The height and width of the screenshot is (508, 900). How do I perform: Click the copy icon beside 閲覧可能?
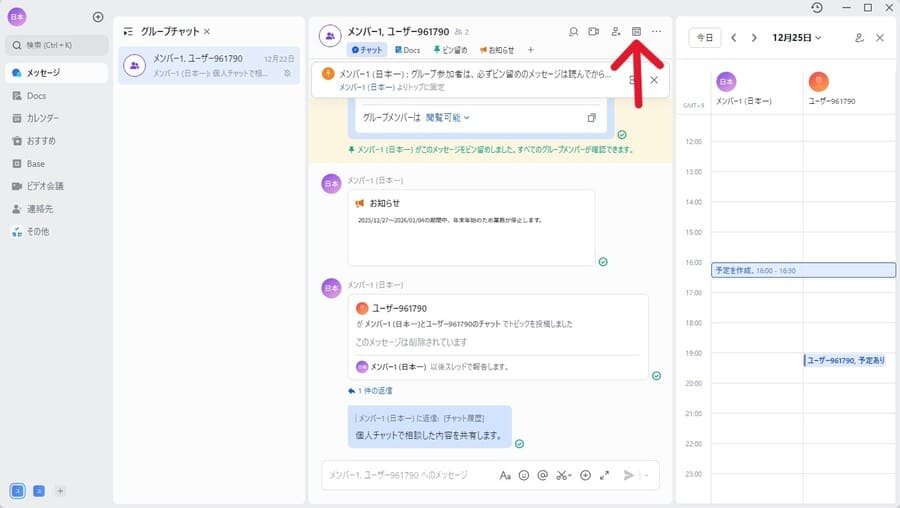pyautogui.click(x=591, y=118)
